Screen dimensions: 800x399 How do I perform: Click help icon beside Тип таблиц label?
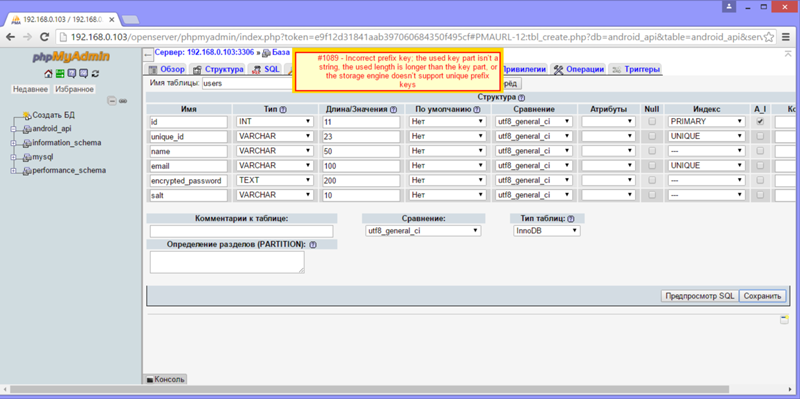click(571, 218)
